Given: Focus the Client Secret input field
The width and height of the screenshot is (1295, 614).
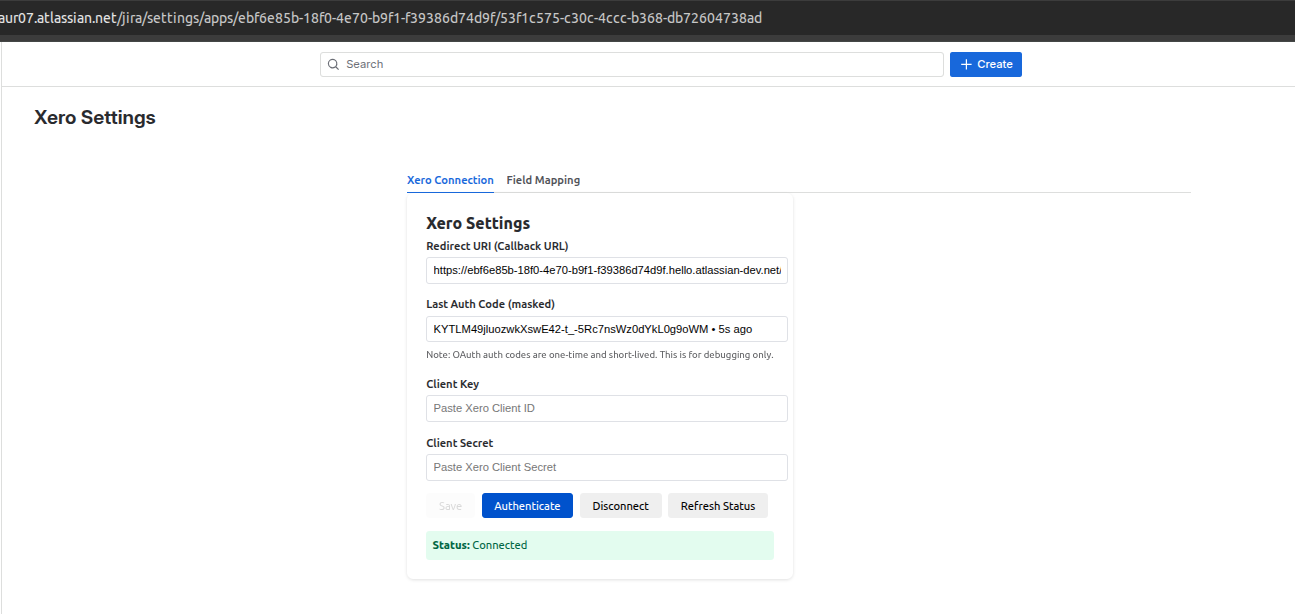Looking at the screenshot, I should [x=607, y=467].
